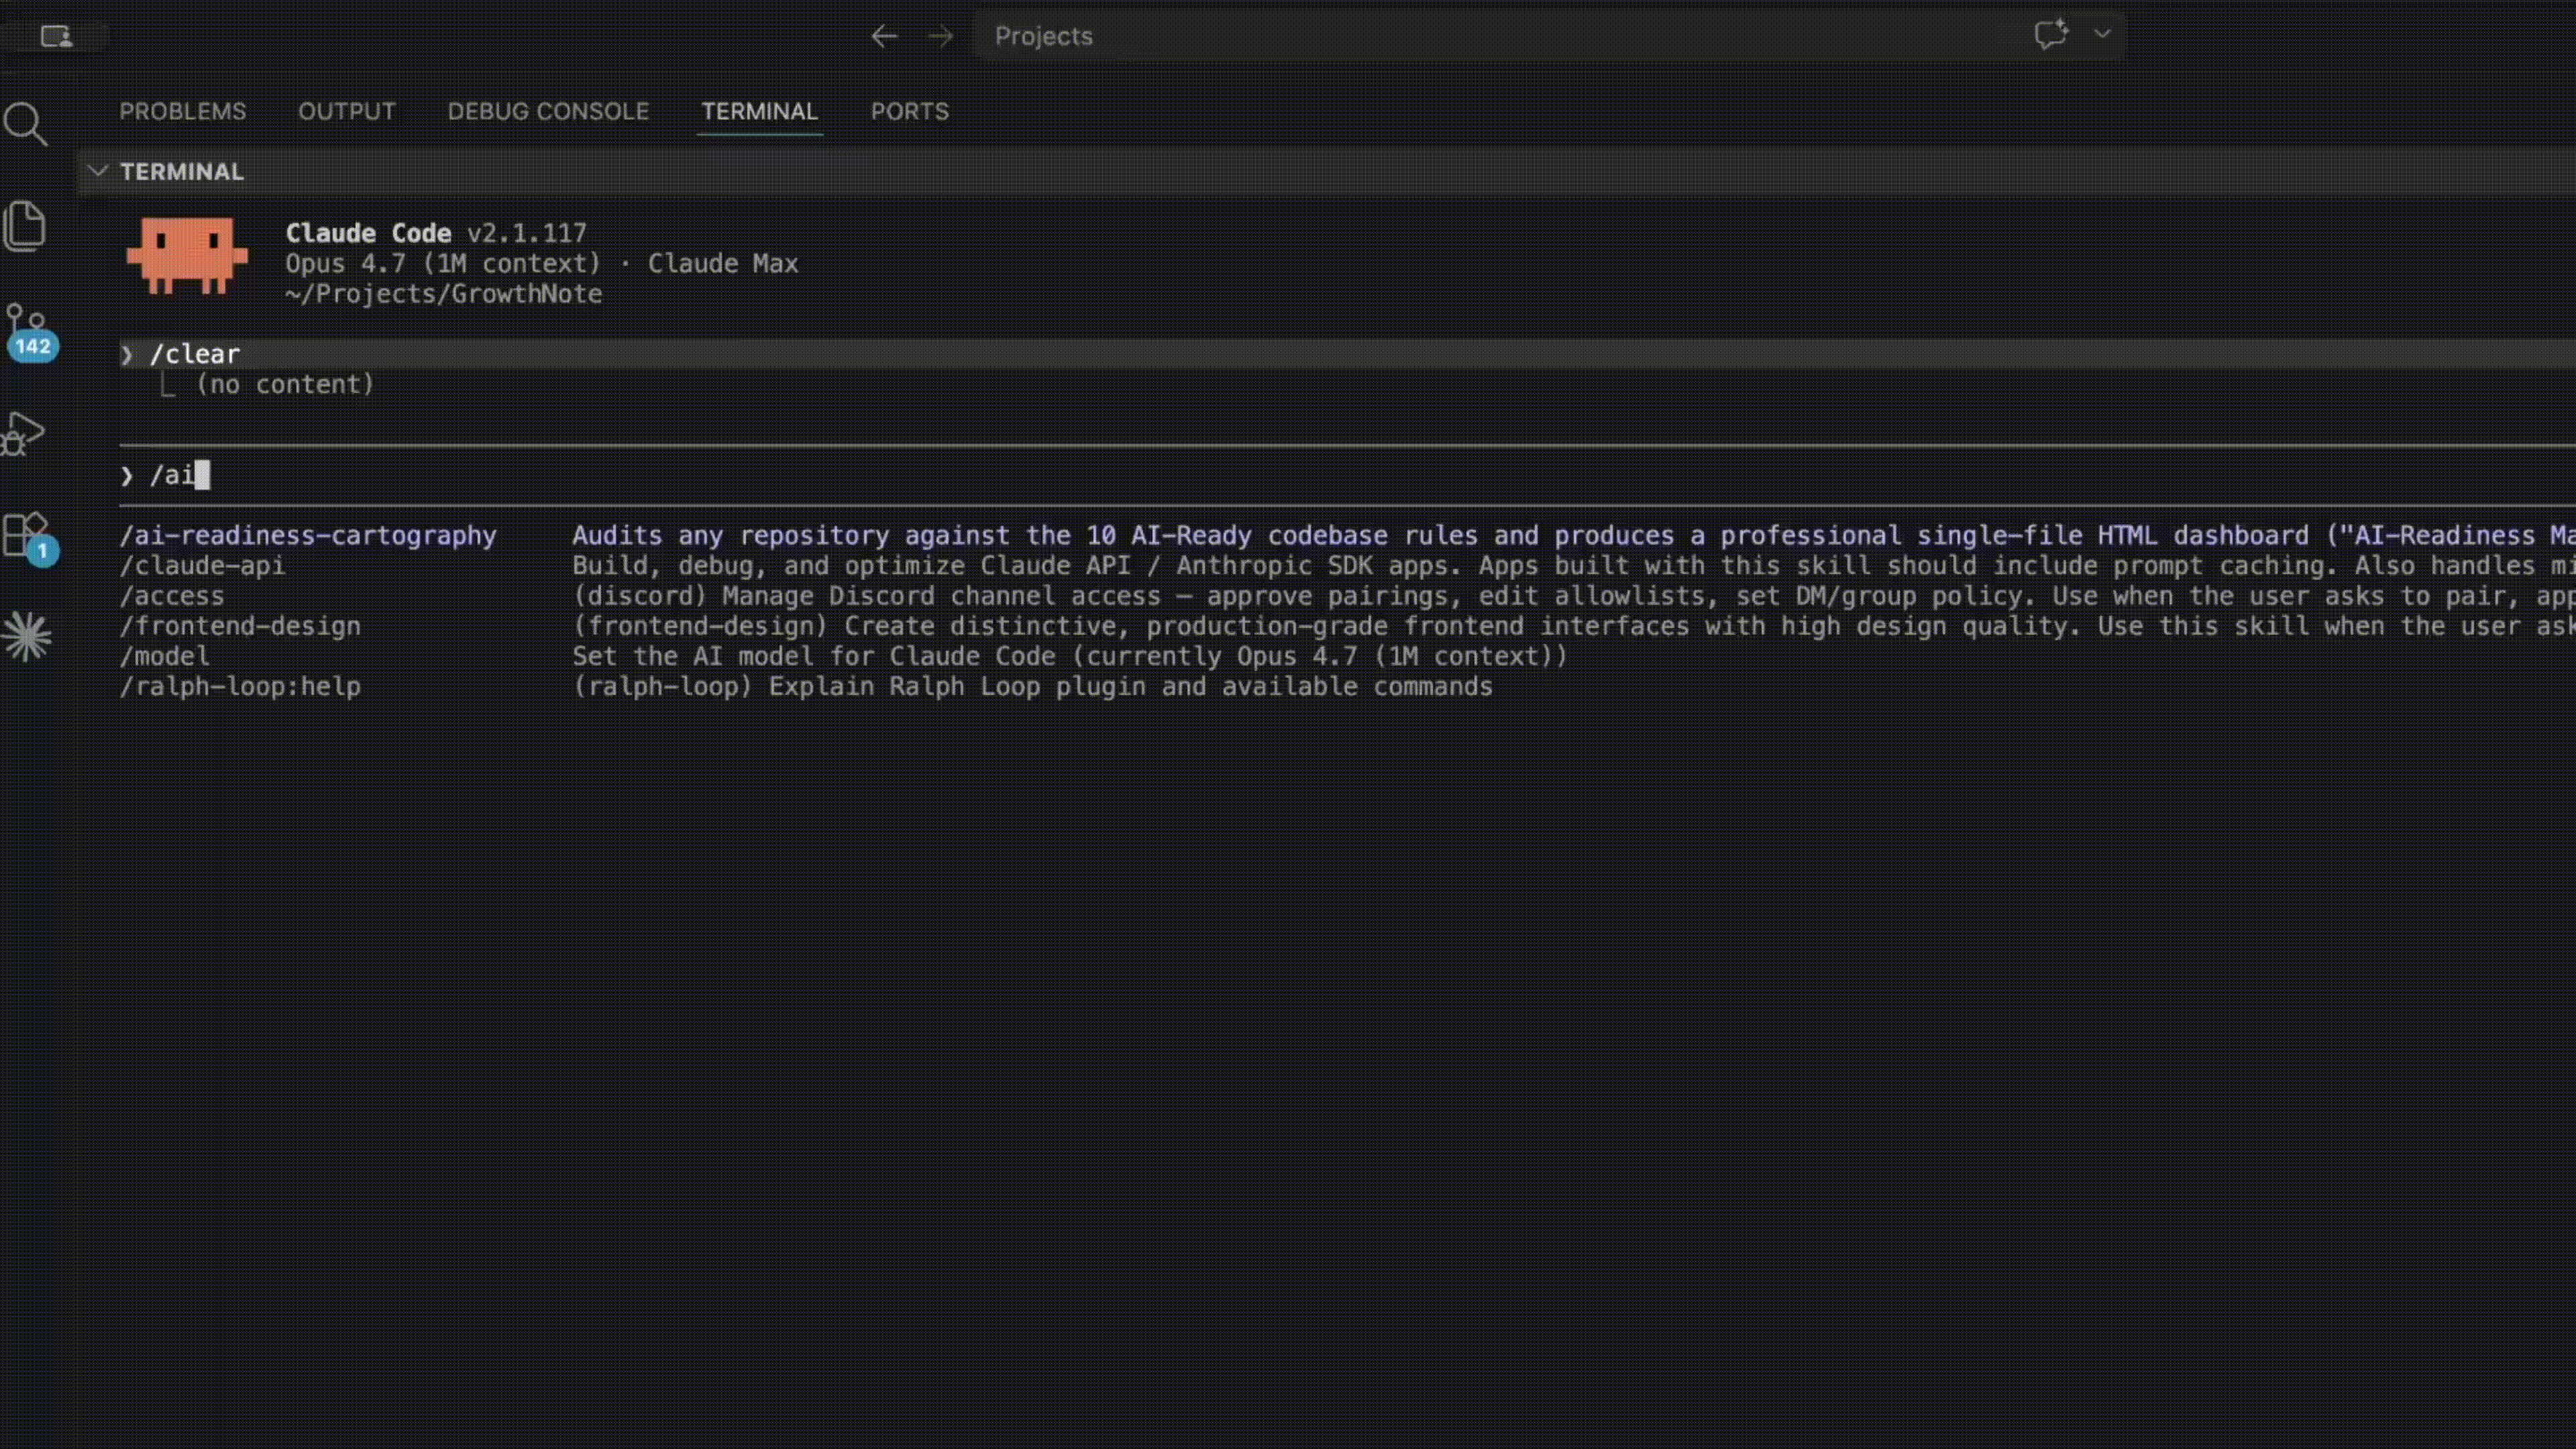Open the dropdown arrow beside chat icon
2576x1449 pixels.
click(2102, 34)
